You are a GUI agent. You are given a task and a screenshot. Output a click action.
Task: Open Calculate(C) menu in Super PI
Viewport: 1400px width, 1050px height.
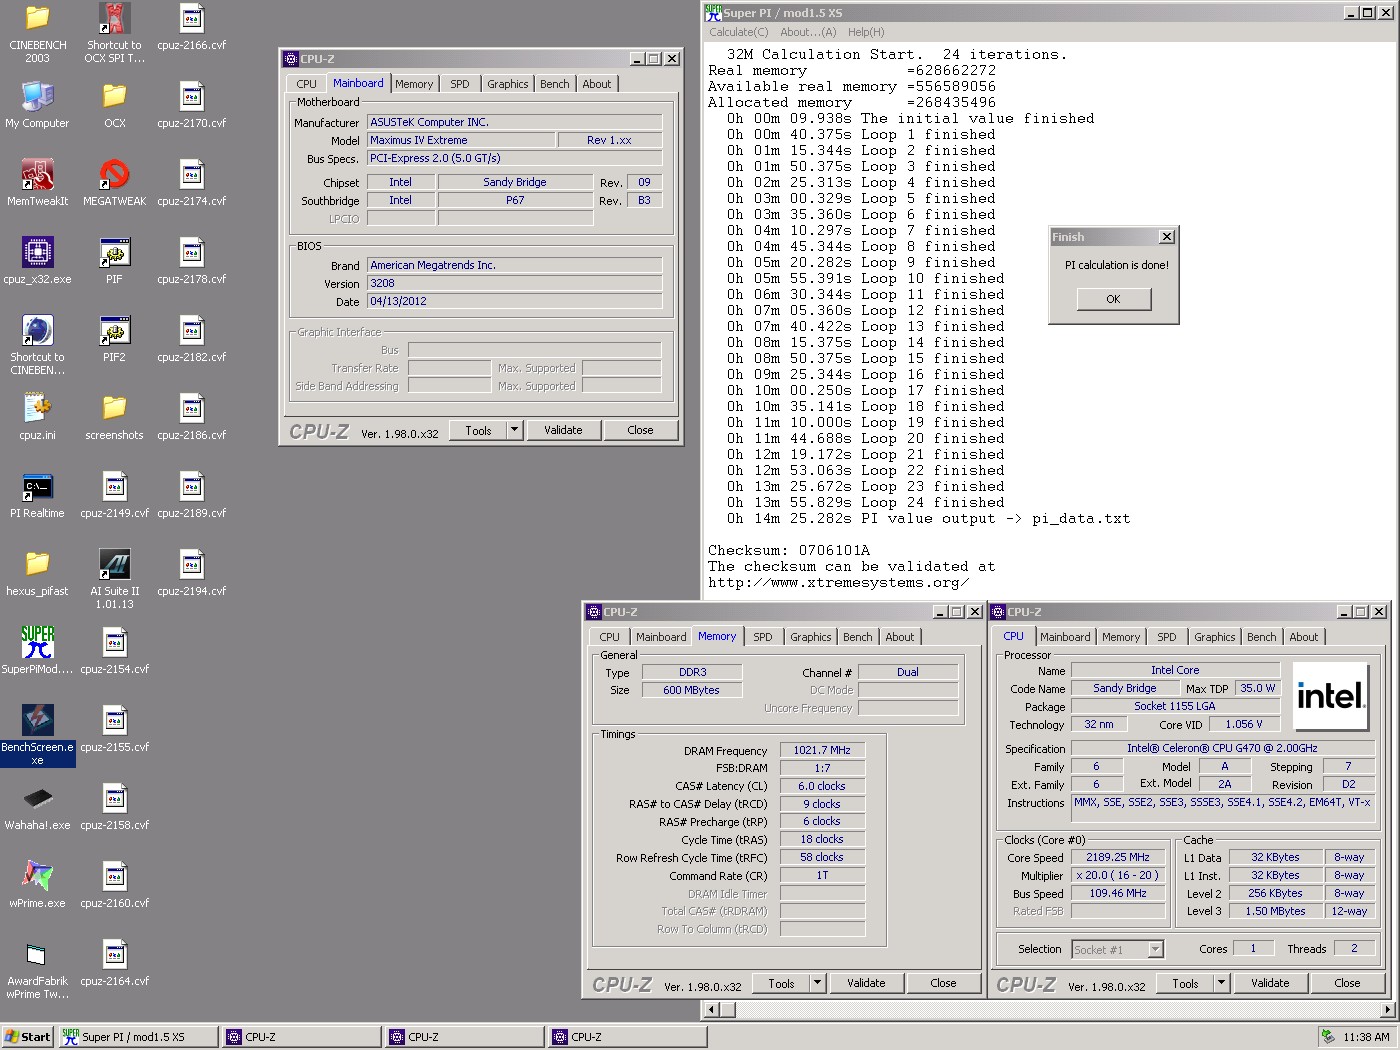pos(739,32)
